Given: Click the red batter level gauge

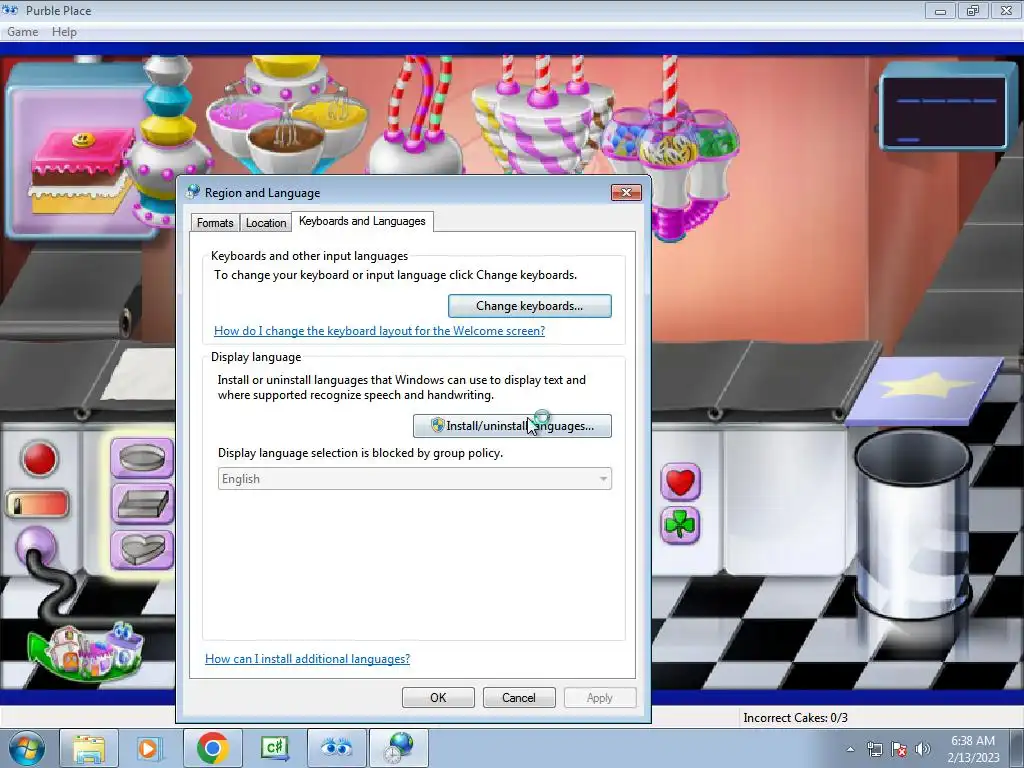Looking at the screenshot, I should (x=38, y=505).
